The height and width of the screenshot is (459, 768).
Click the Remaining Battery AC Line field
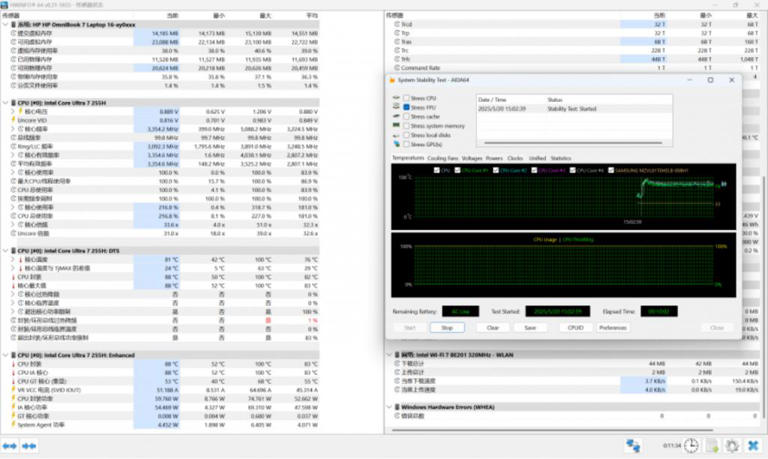click(460, 311)
